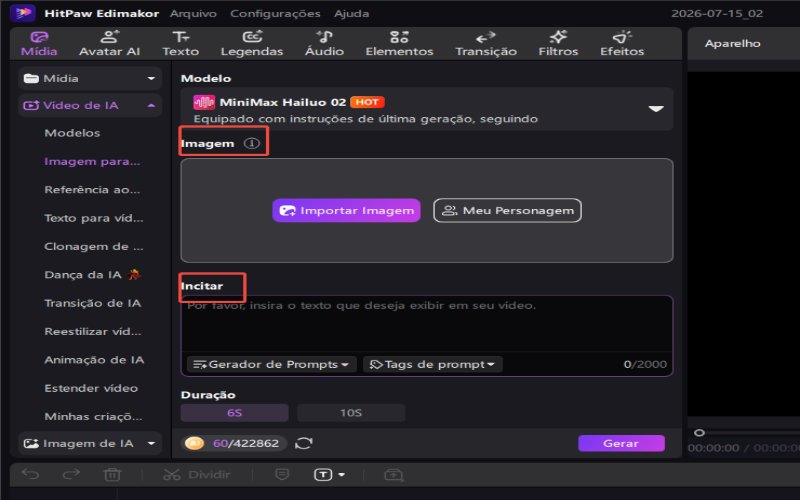Click the info icon next to Imagem
The height and width of the screenshot is (500, 800).
point(252,143)
